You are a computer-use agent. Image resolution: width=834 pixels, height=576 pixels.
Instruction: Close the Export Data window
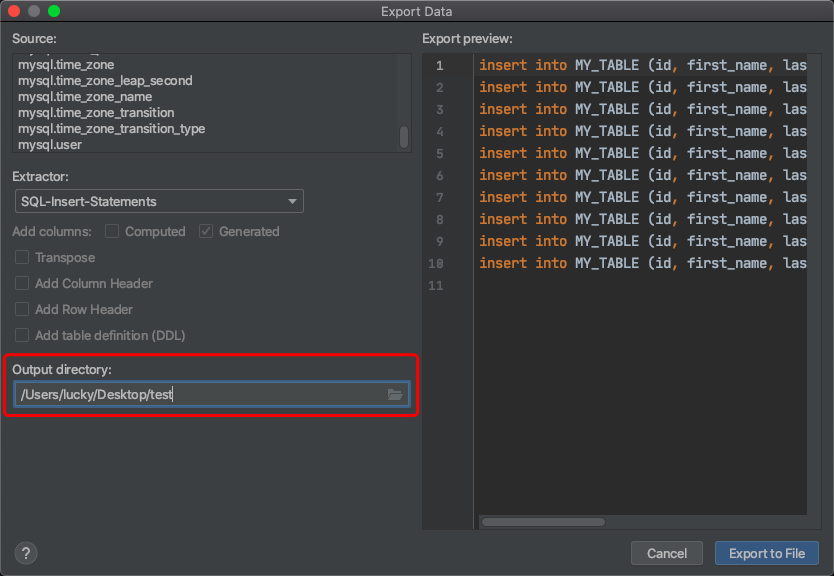14,11
